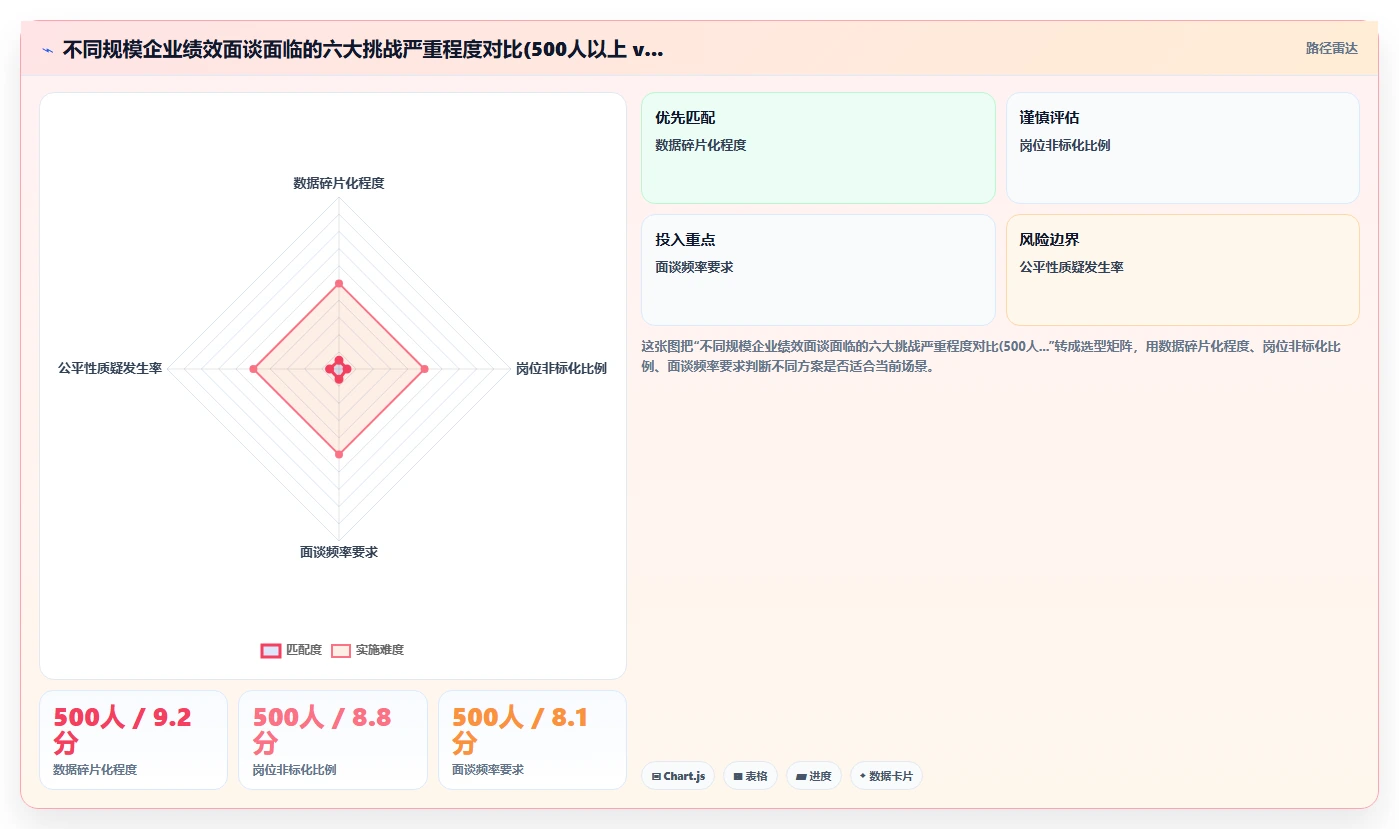Click the 实施难度 legend color box

pyautogui.click(x=341, y=650)
